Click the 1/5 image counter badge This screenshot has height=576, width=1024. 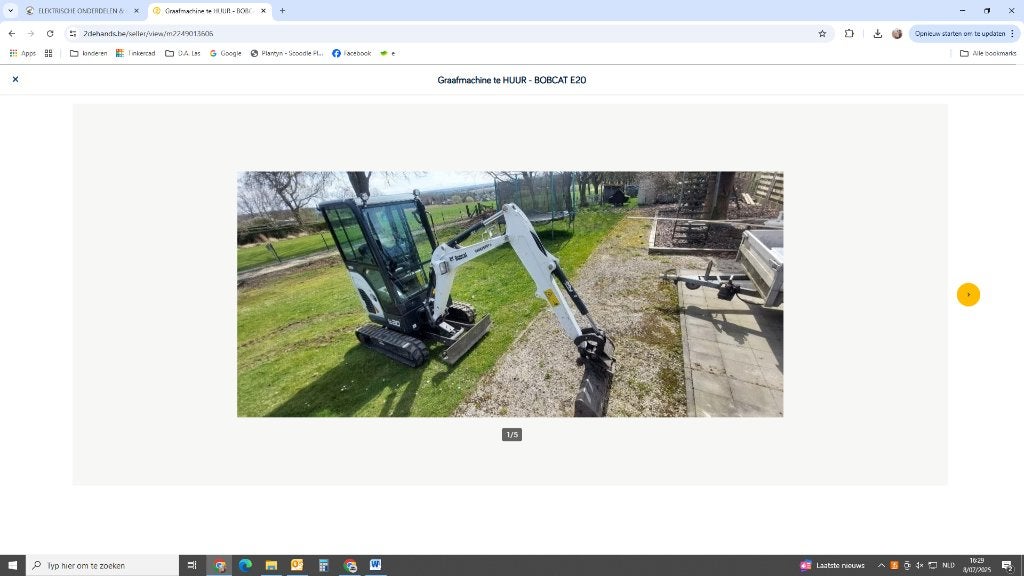tap(511, 434)
